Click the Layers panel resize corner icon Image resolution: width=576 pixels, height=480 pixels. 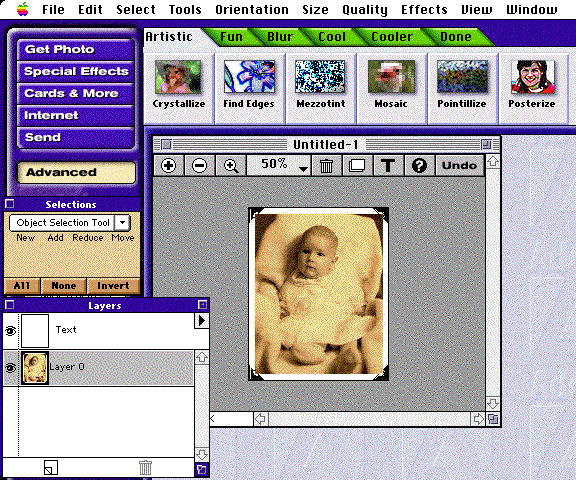[202, 469]
